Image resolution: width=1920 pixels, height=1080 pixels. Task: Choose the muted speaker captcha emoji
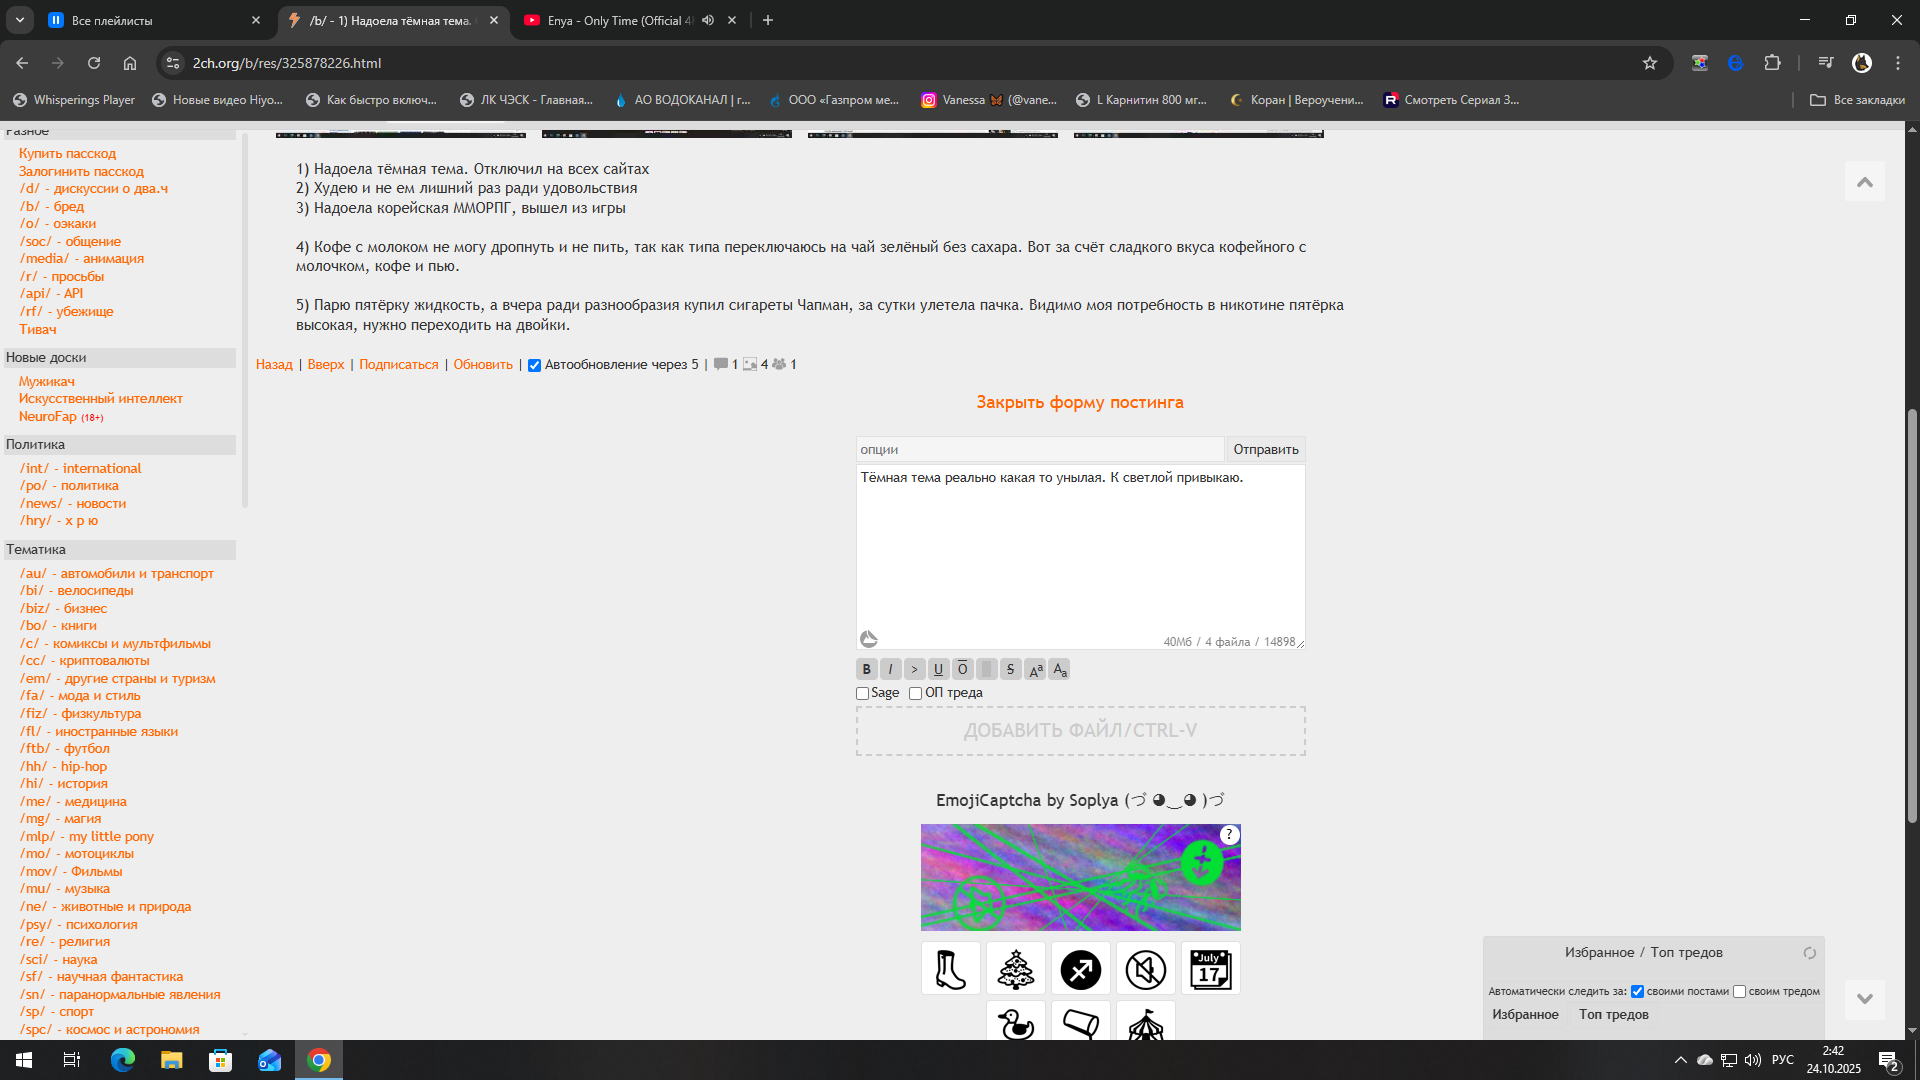pyautogui.click(x=1145, y=968)
